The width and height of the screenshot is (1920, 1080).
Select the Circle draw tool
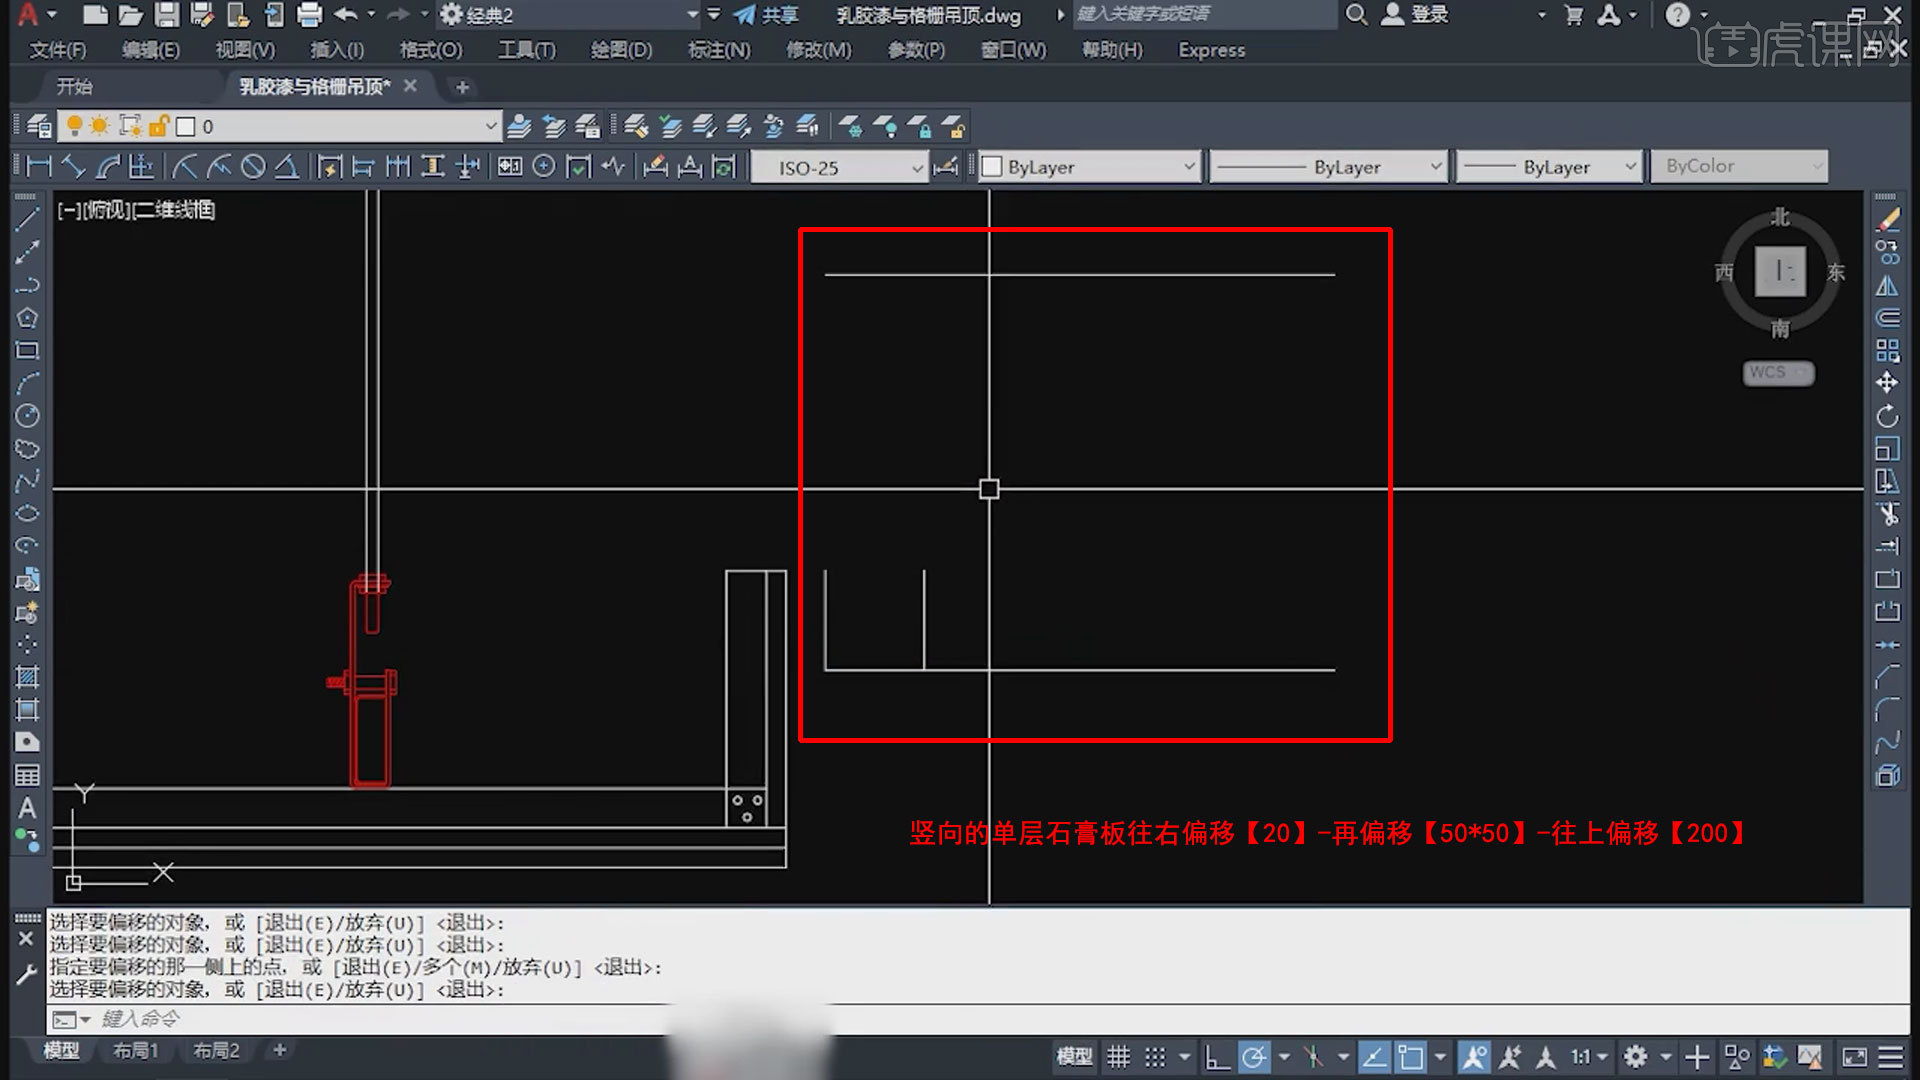27,416
